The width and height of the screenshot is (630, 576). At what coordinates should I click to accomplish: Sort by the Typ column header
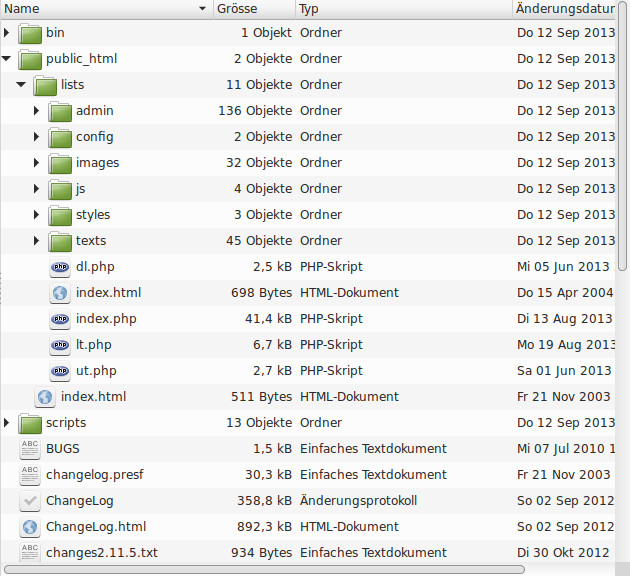click(x=404, y=9)
